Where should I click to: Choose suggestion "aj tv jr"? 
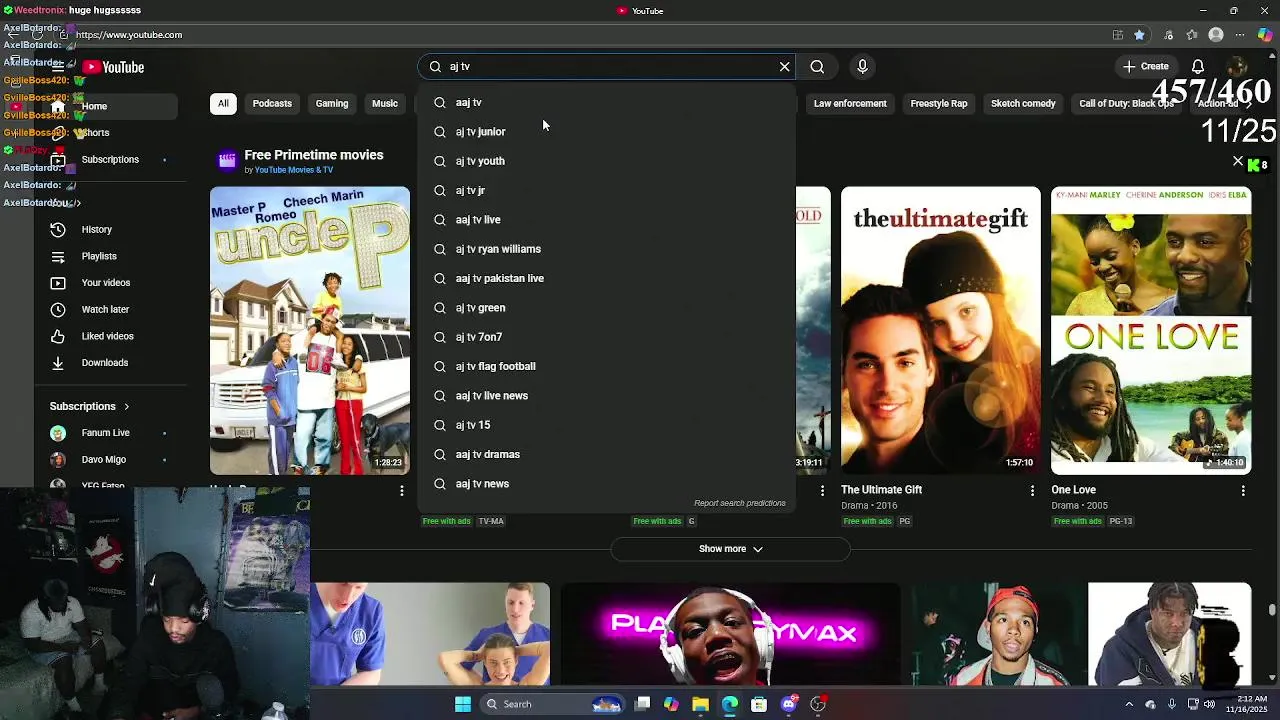click(606, 190)
